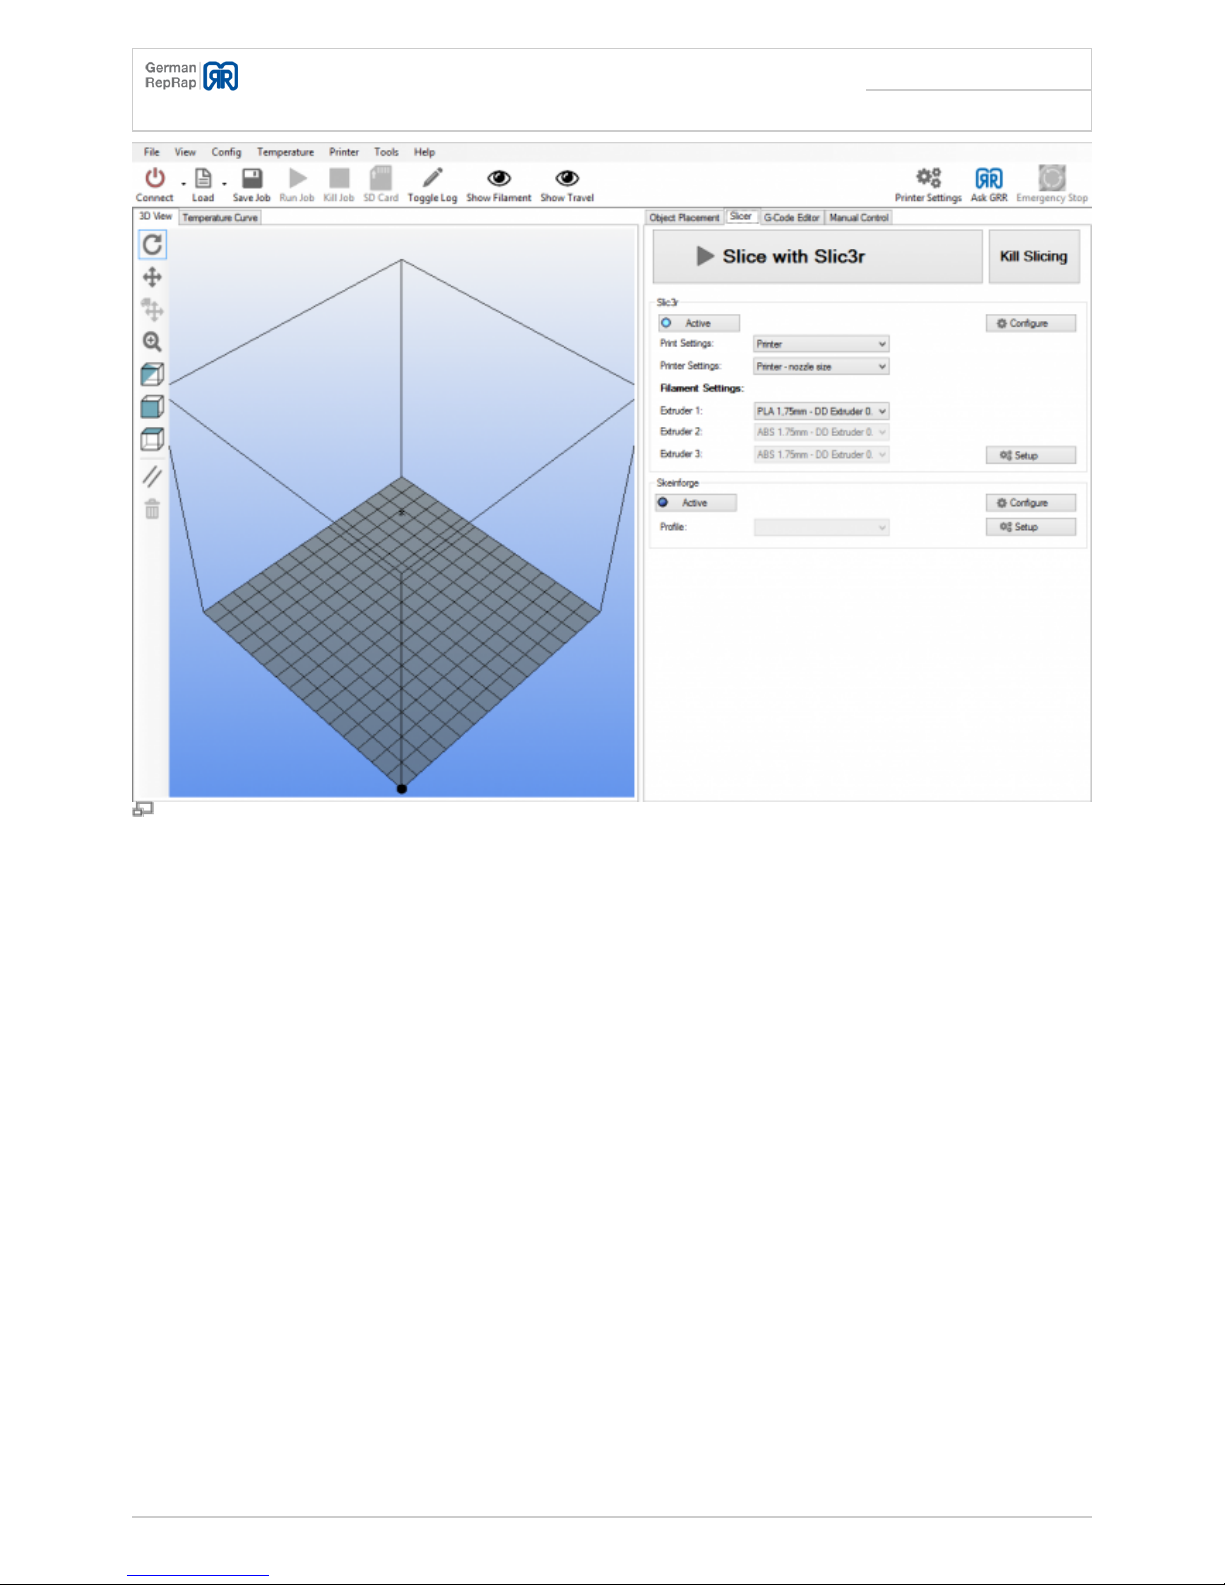The image size is (1225, 1585).
Task: Click the trash can delete icon
Action: click(152, 509)
